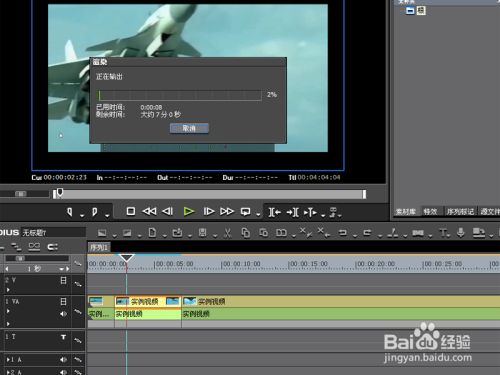Toggle the video channel icon on 2 V track

pyautogui.click(x=63, y=281)
